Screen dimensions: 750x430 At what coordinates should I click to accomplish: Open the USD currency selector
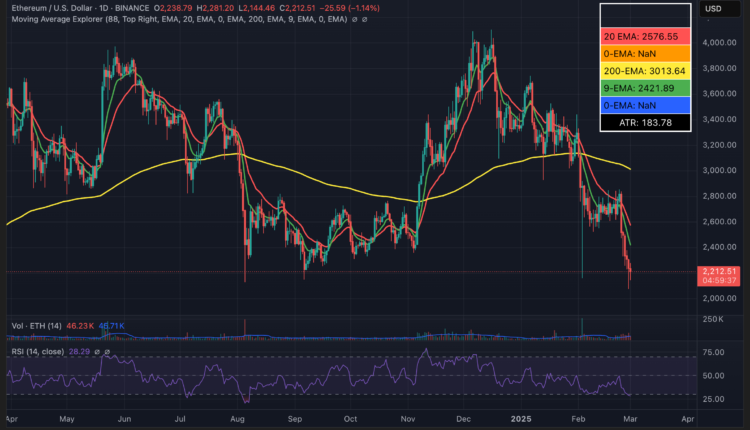(x=714, y=9)
